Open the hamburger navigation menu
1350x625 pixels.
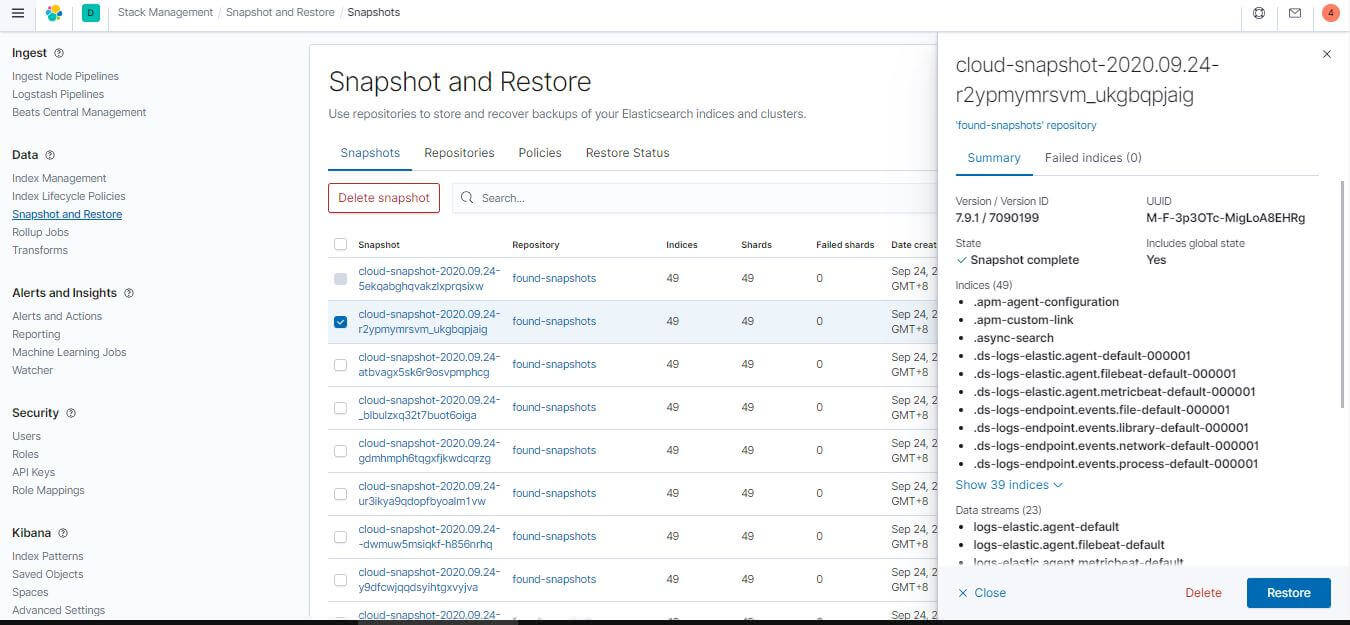point(17,13)
